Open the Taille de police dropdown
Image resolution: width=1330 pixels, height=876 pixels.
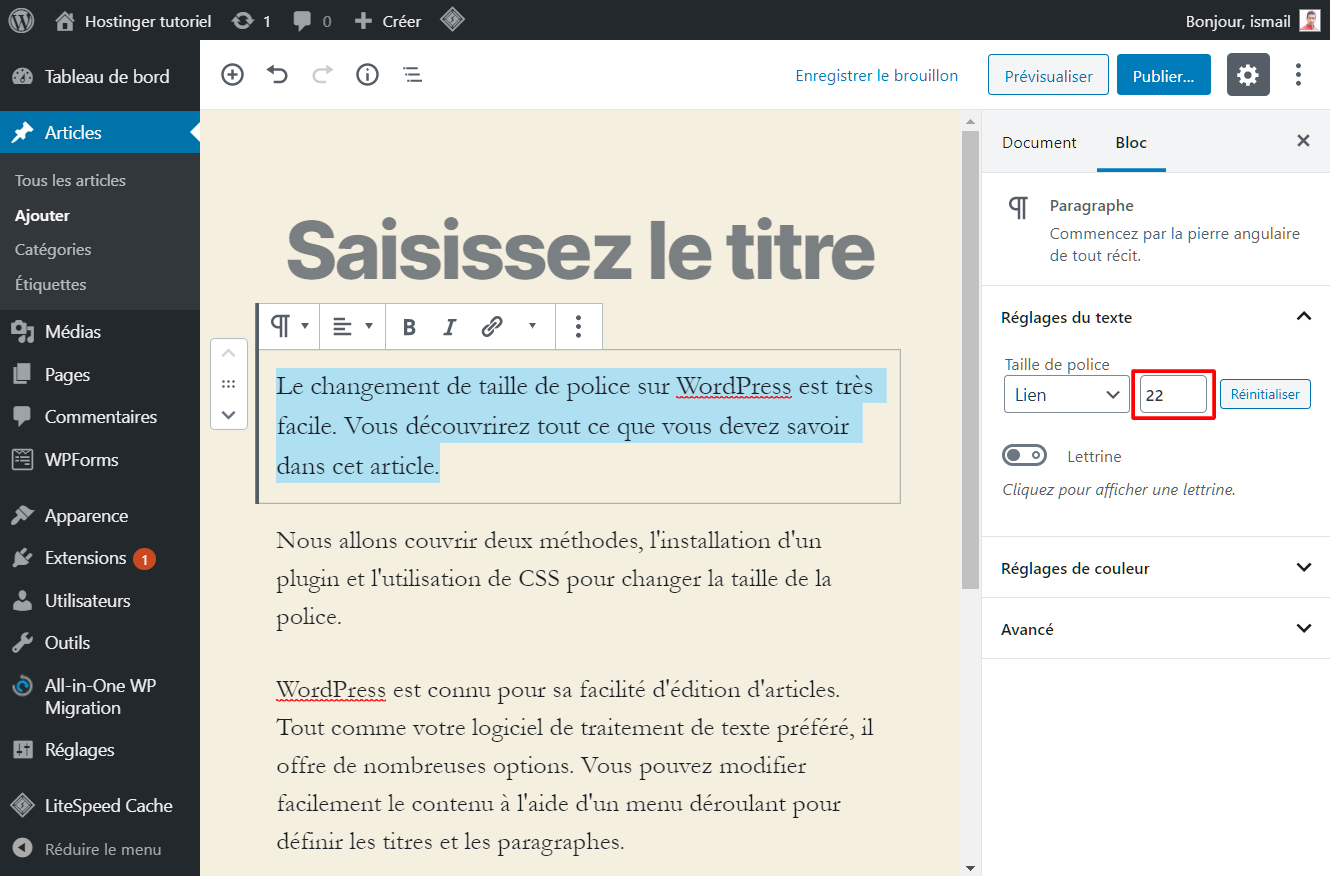[1066, 394]
